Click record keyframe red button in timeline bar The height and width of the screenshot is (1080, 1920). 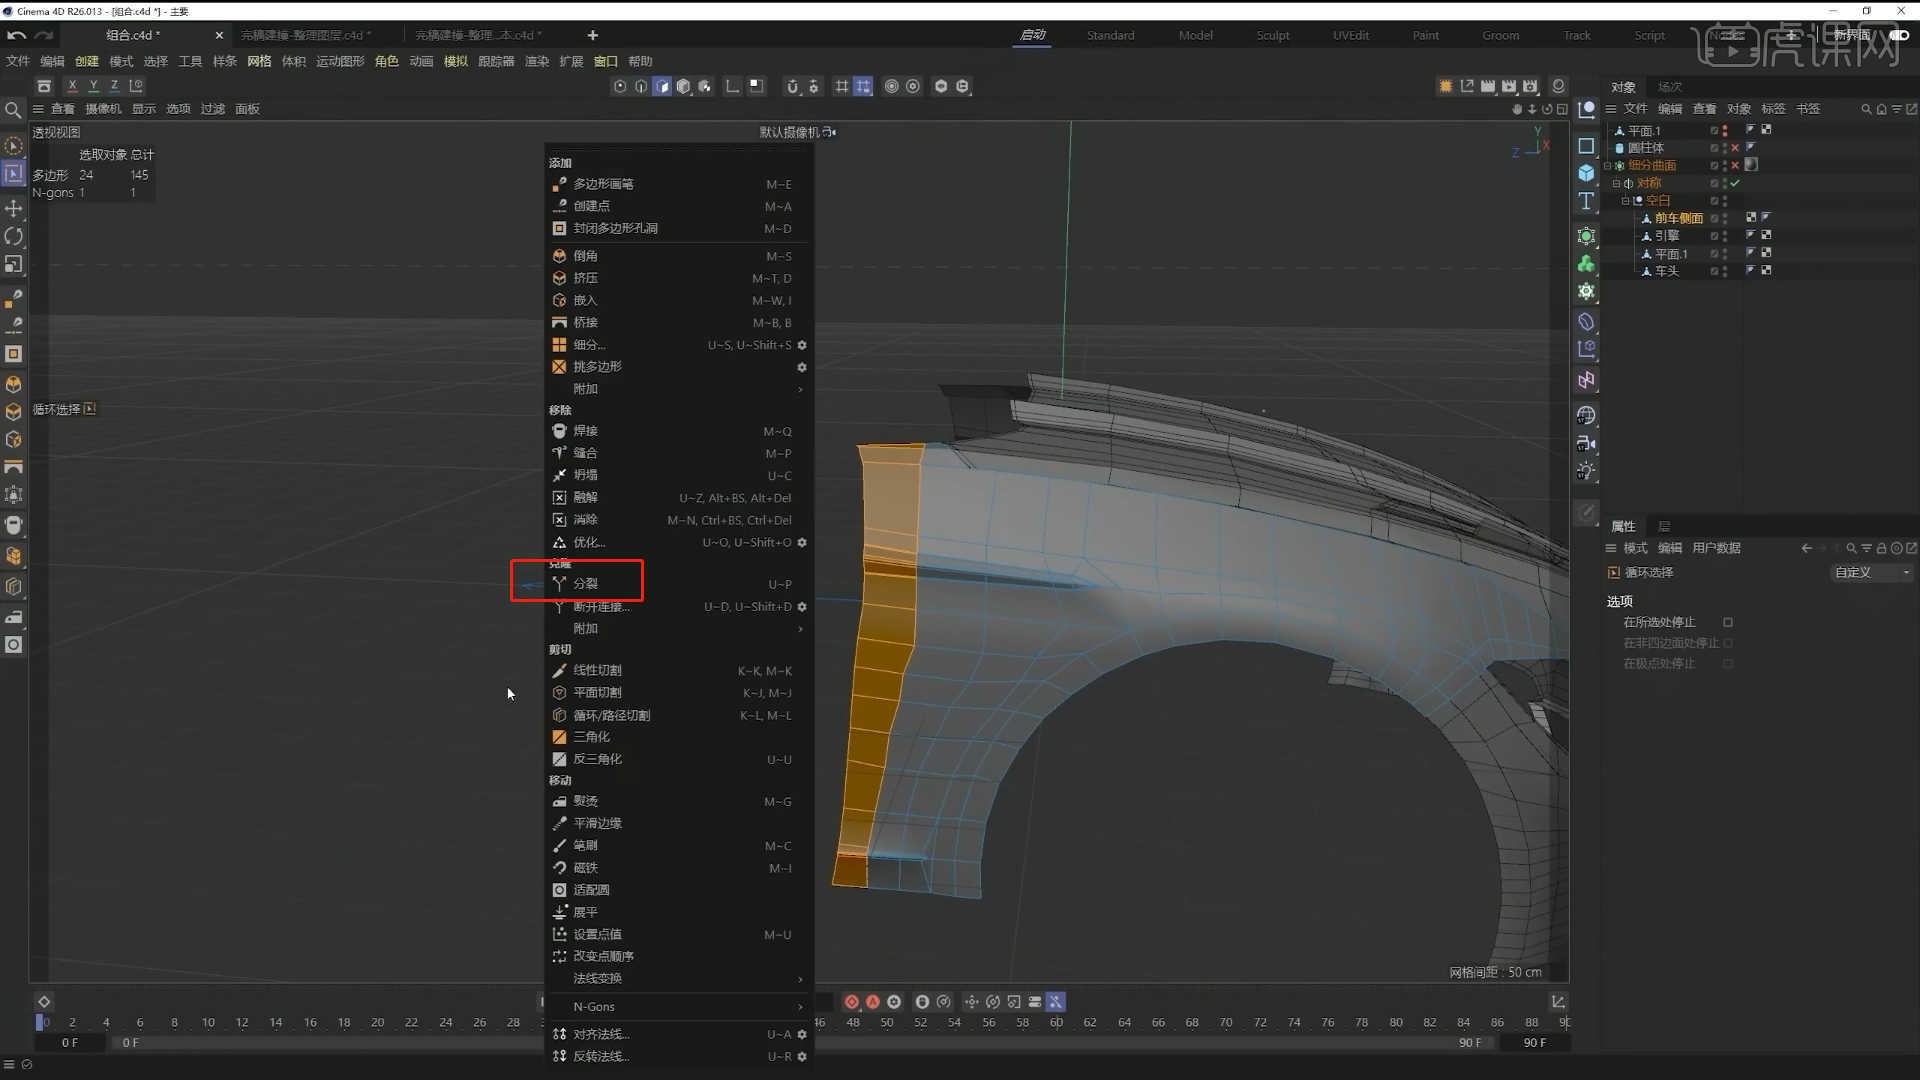(851, 1002)
